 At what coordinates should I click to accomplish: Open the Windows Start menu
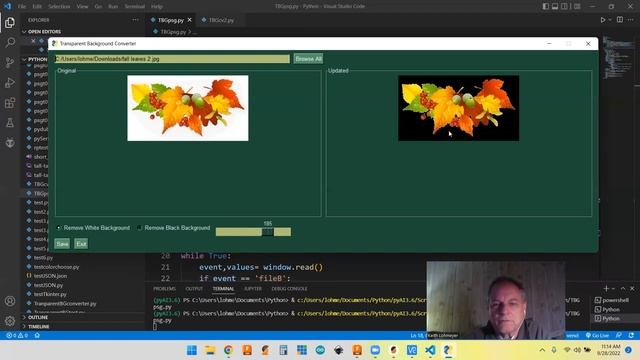[192, 350]
